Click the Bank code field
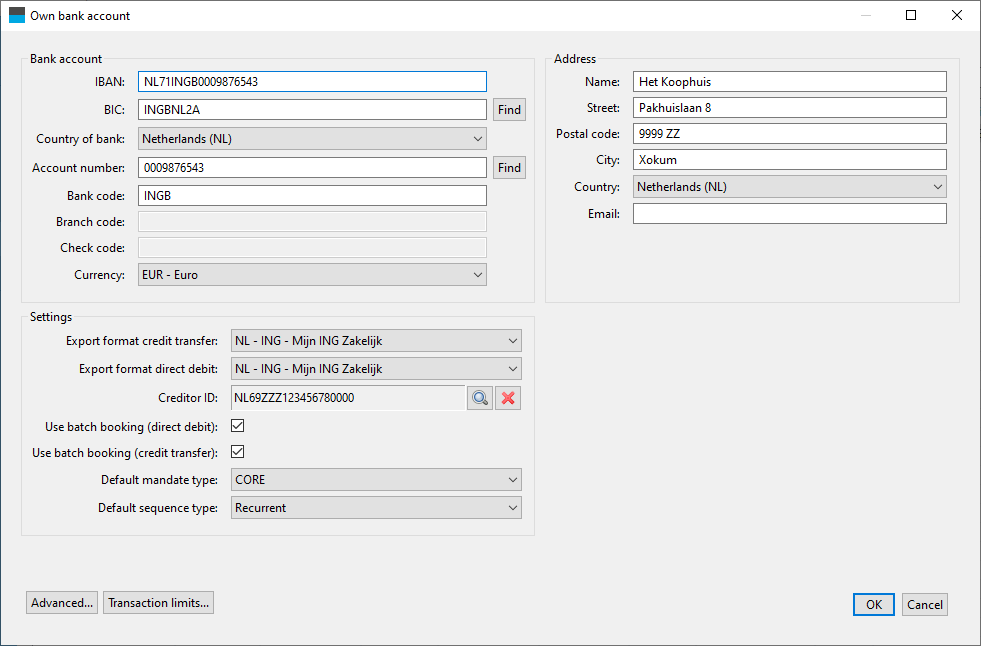 point(312,196)
